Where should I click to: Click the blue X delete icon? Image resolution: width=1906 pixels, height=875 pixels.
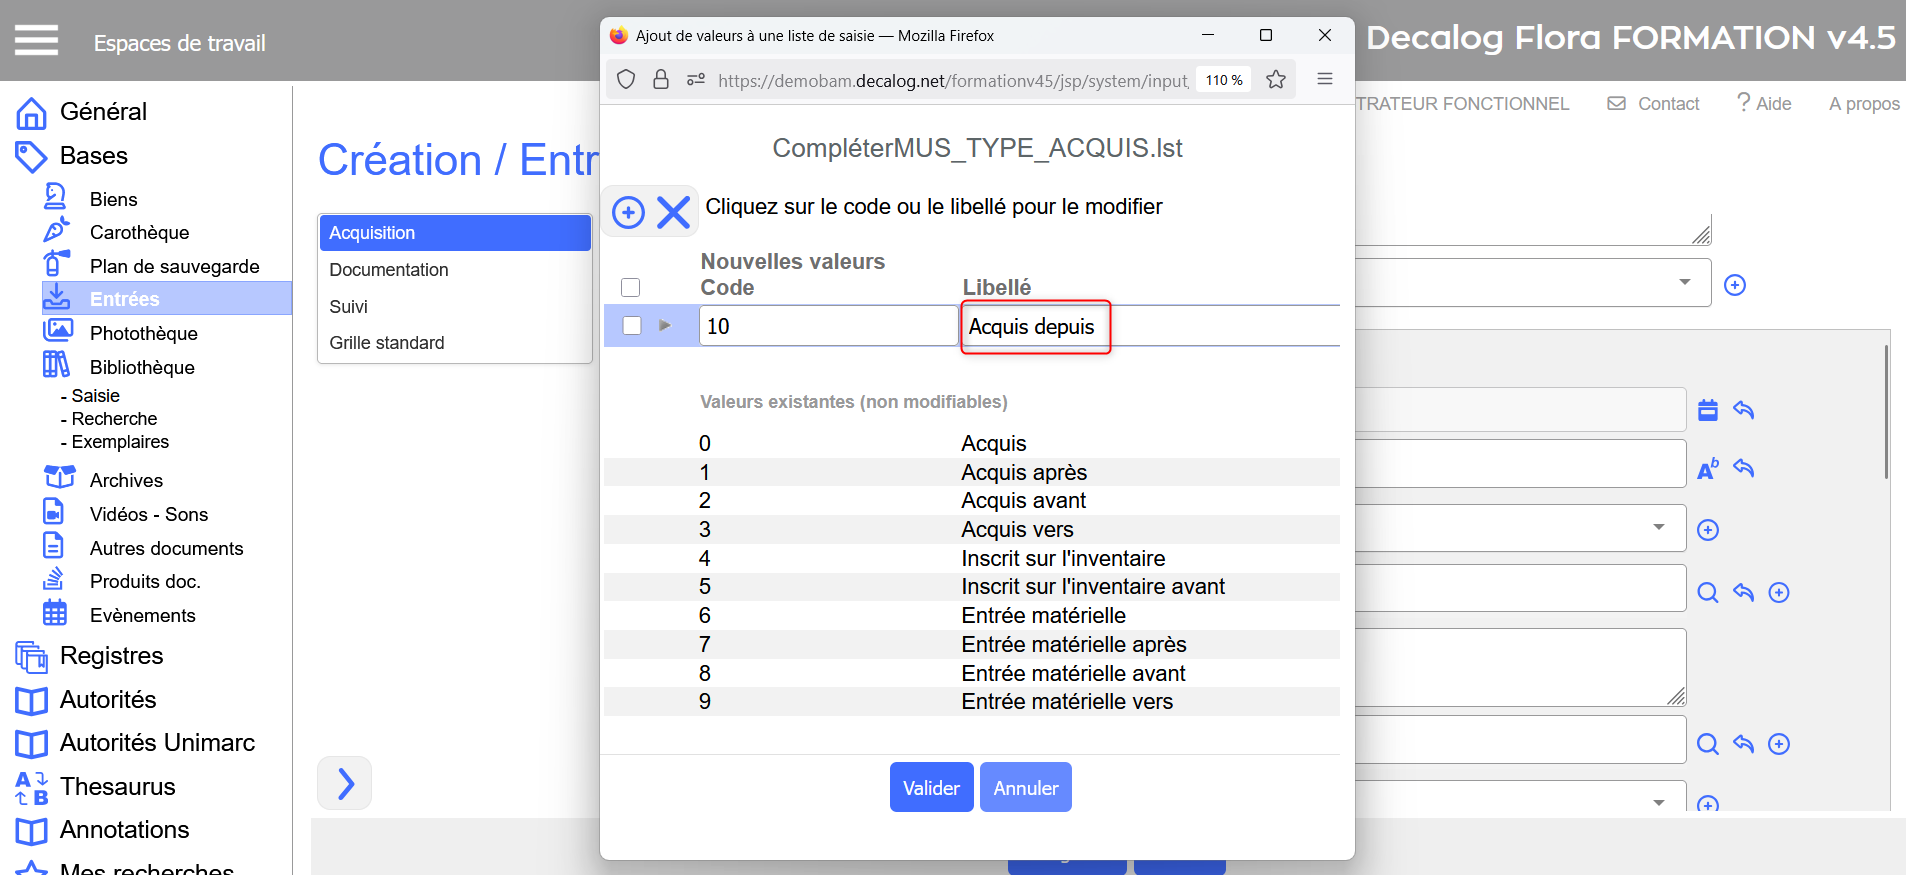[673, 212]
